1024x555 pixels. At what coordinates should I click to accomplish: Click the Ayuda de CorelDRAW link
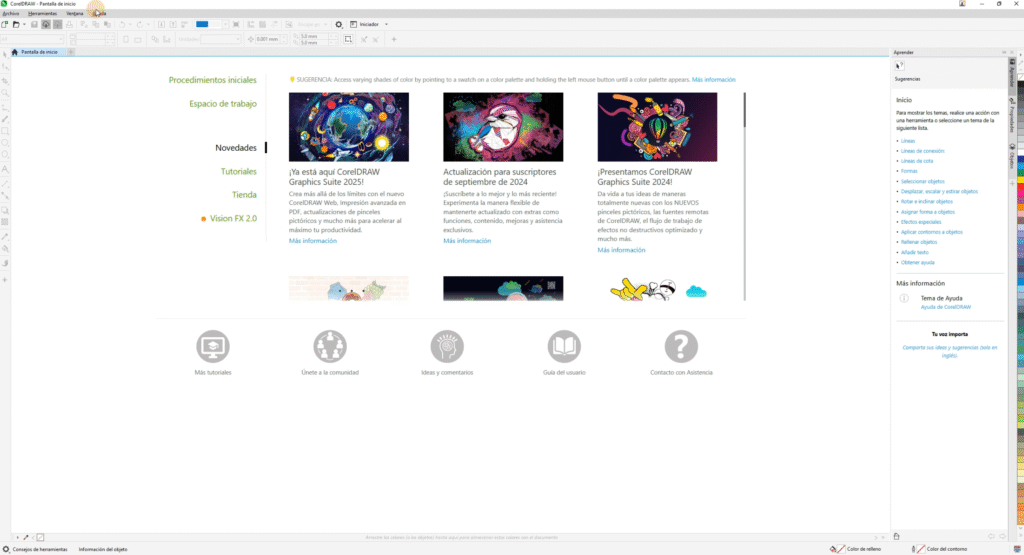pos(946,307)
